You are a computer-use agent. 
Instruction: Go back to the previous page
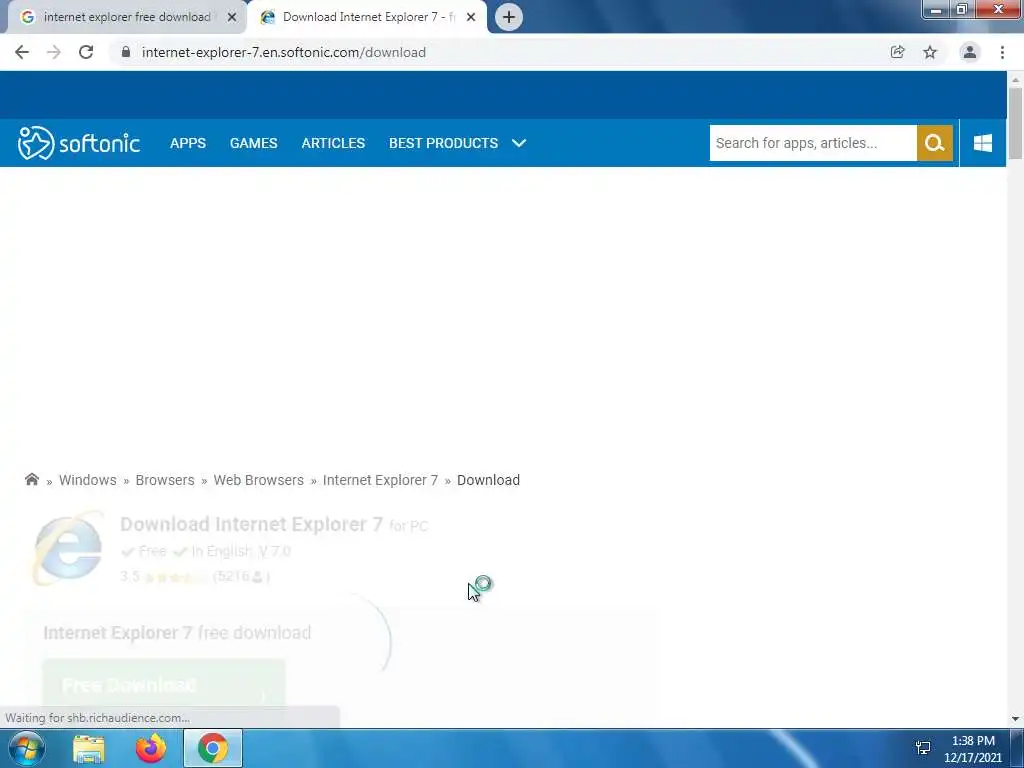tap(22, 52)
